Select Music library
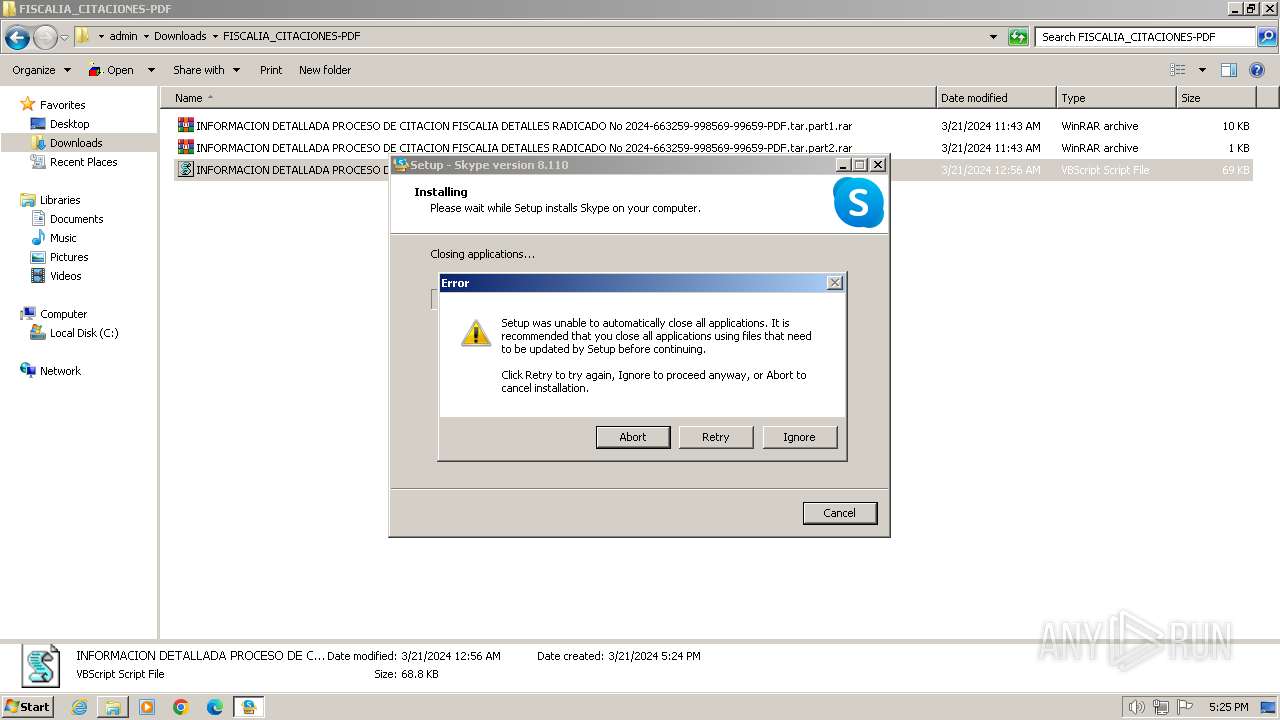Screen dimensions: 1280x720 pos(63,238)
